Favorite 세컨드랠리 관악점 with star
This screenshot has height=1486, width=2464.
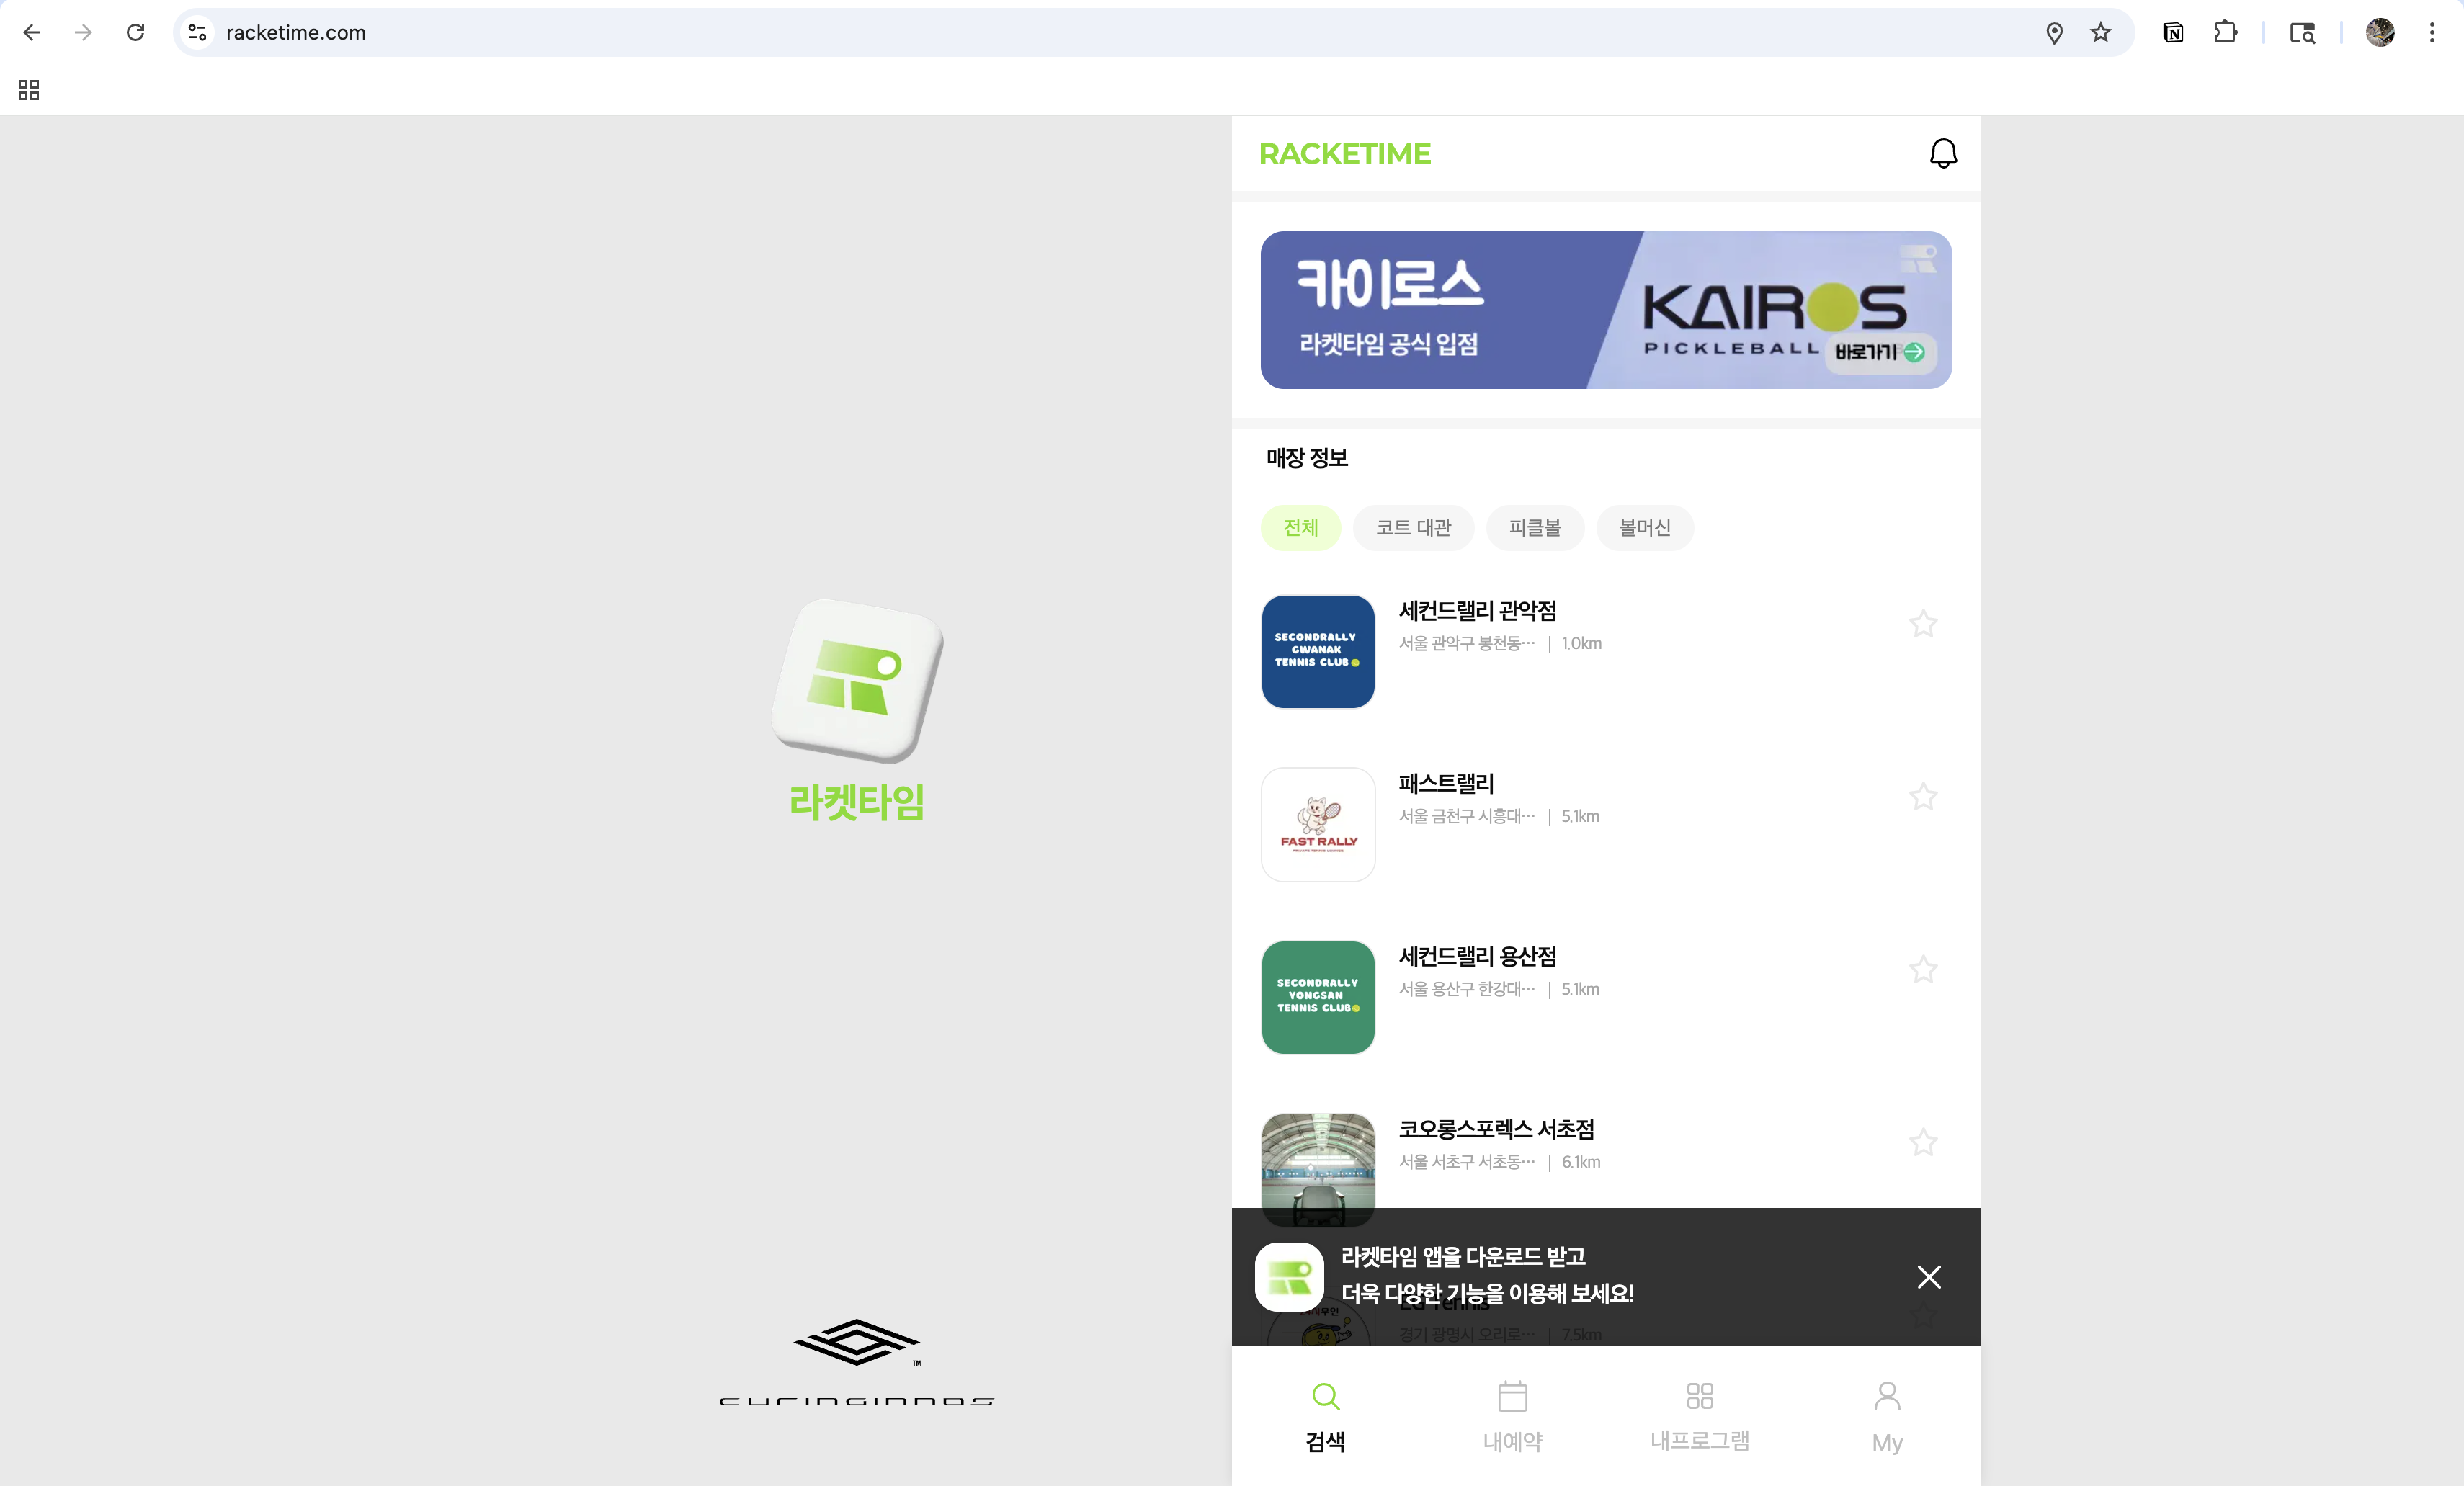click(x=1923, y=624)
